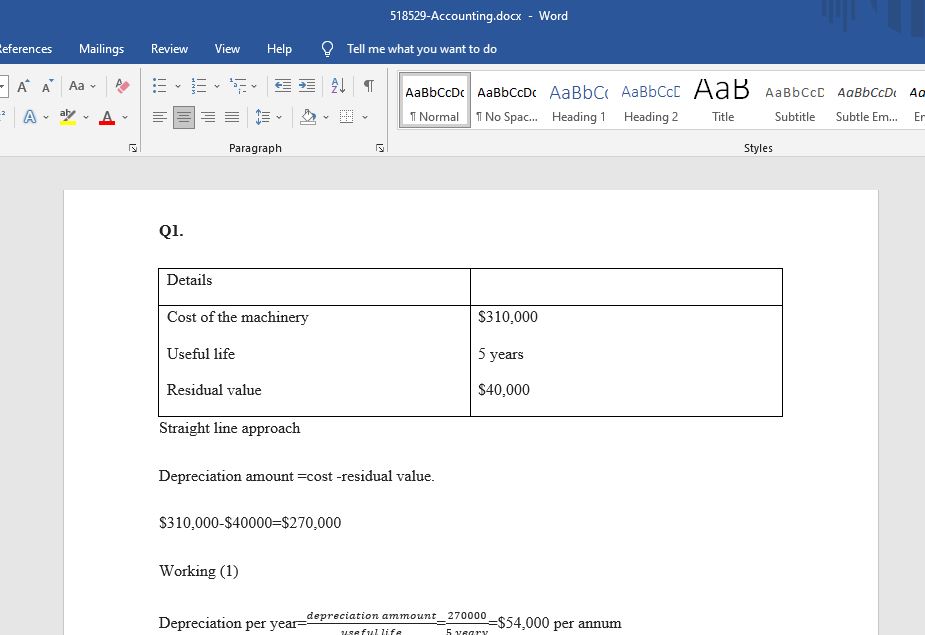925x635 pixels.
Task: Justify the paragraph text
Action: pos(232,117)
